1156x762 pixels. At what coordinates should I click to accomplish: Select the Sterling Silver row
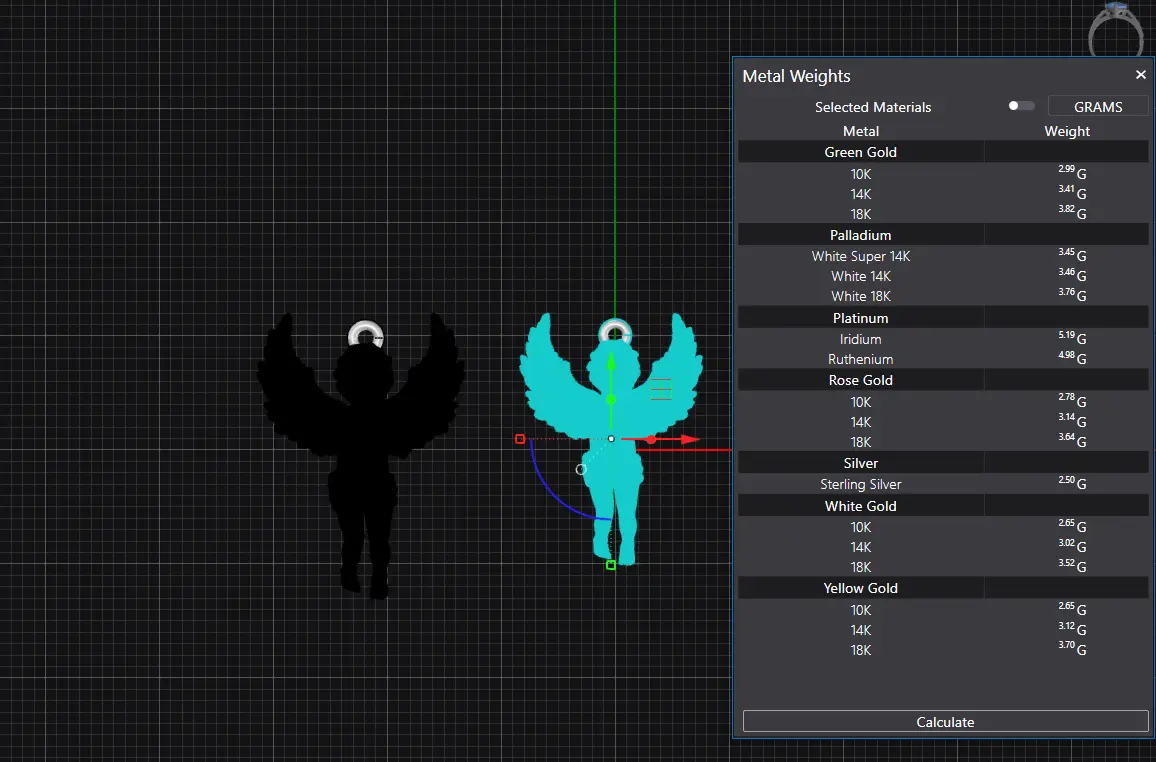(x=860, y=484)
